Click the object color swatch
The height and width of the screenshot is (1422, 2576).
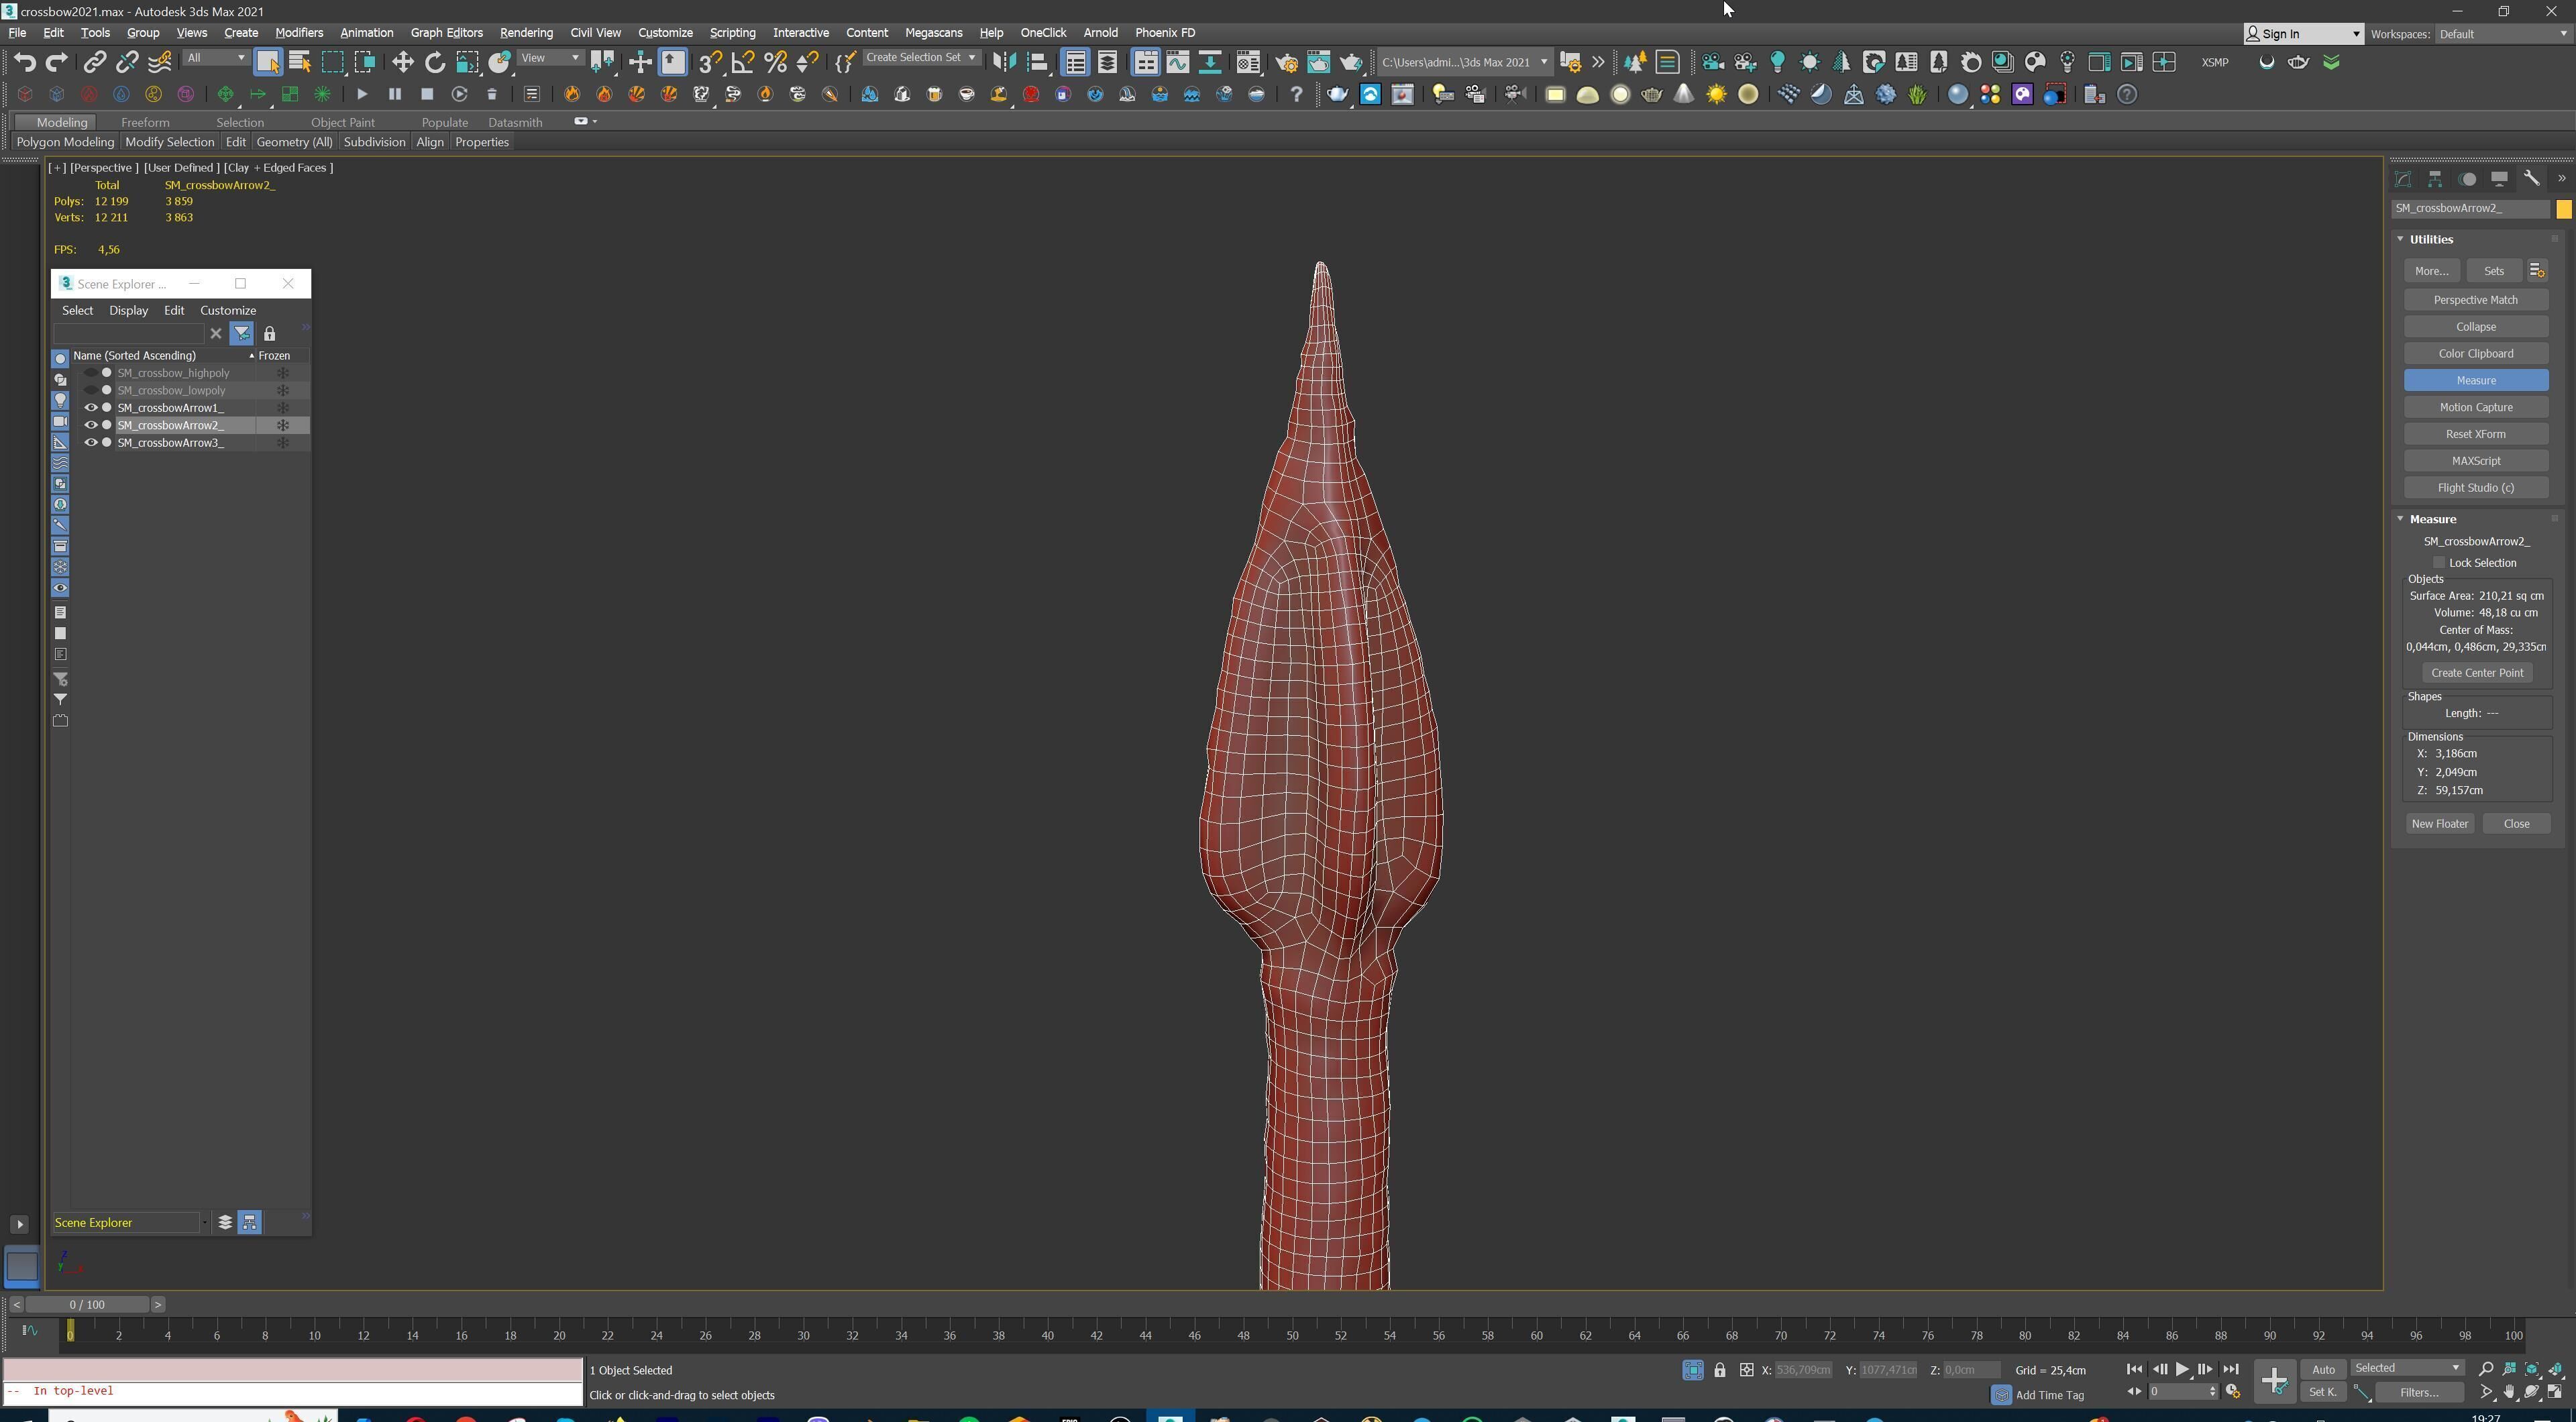click(2563, 209)
